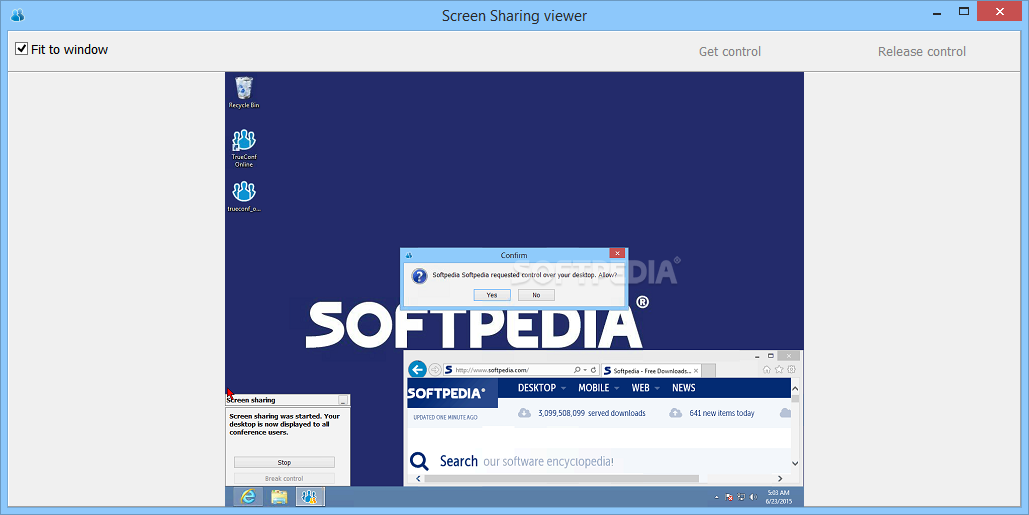Click the served downloads cloud icon
1029x515 pixels.
pyautogui.click(x=524, y=413)
